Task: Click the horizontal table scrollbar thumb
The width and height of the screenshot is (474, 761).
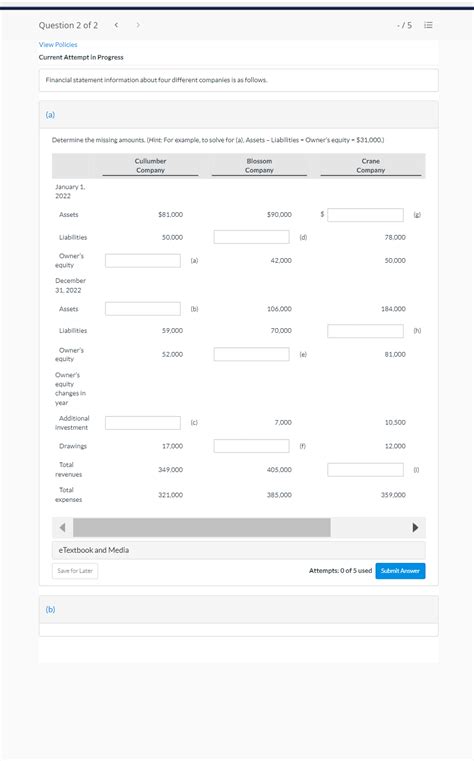Action: tap(202, 528)
